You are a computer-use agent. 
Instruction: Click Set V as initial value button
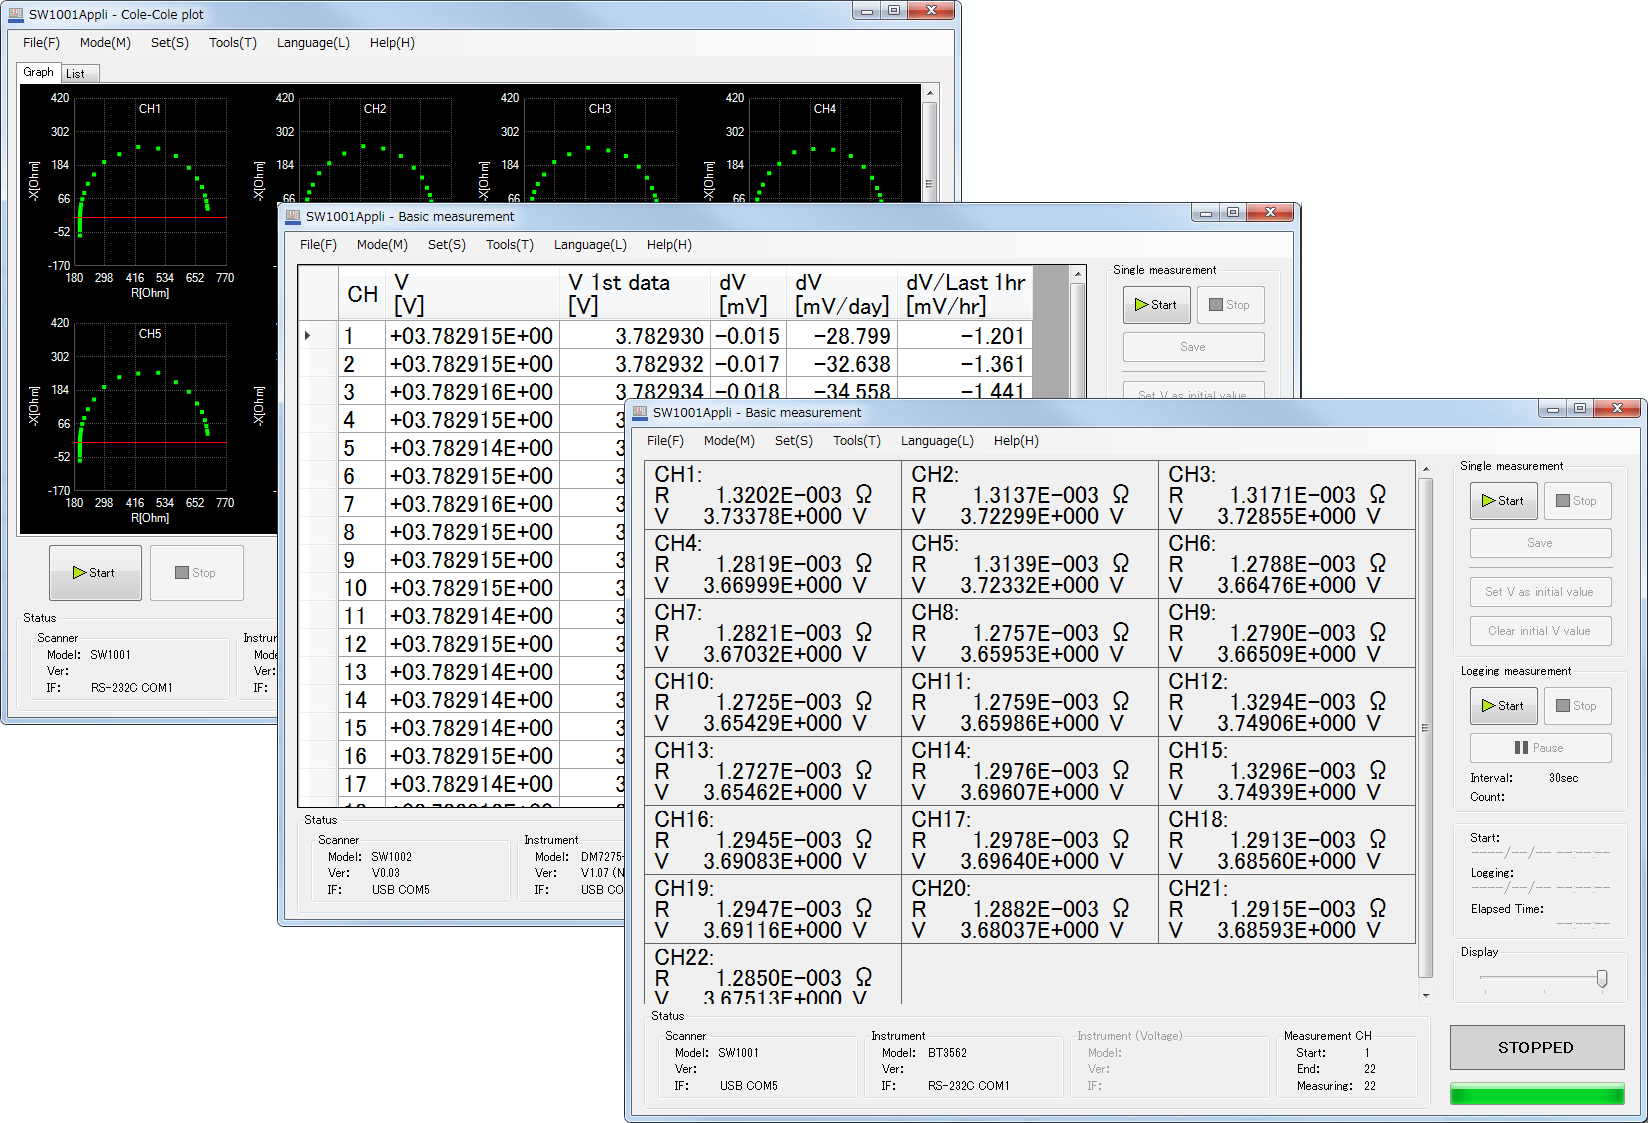(1541, 592)
